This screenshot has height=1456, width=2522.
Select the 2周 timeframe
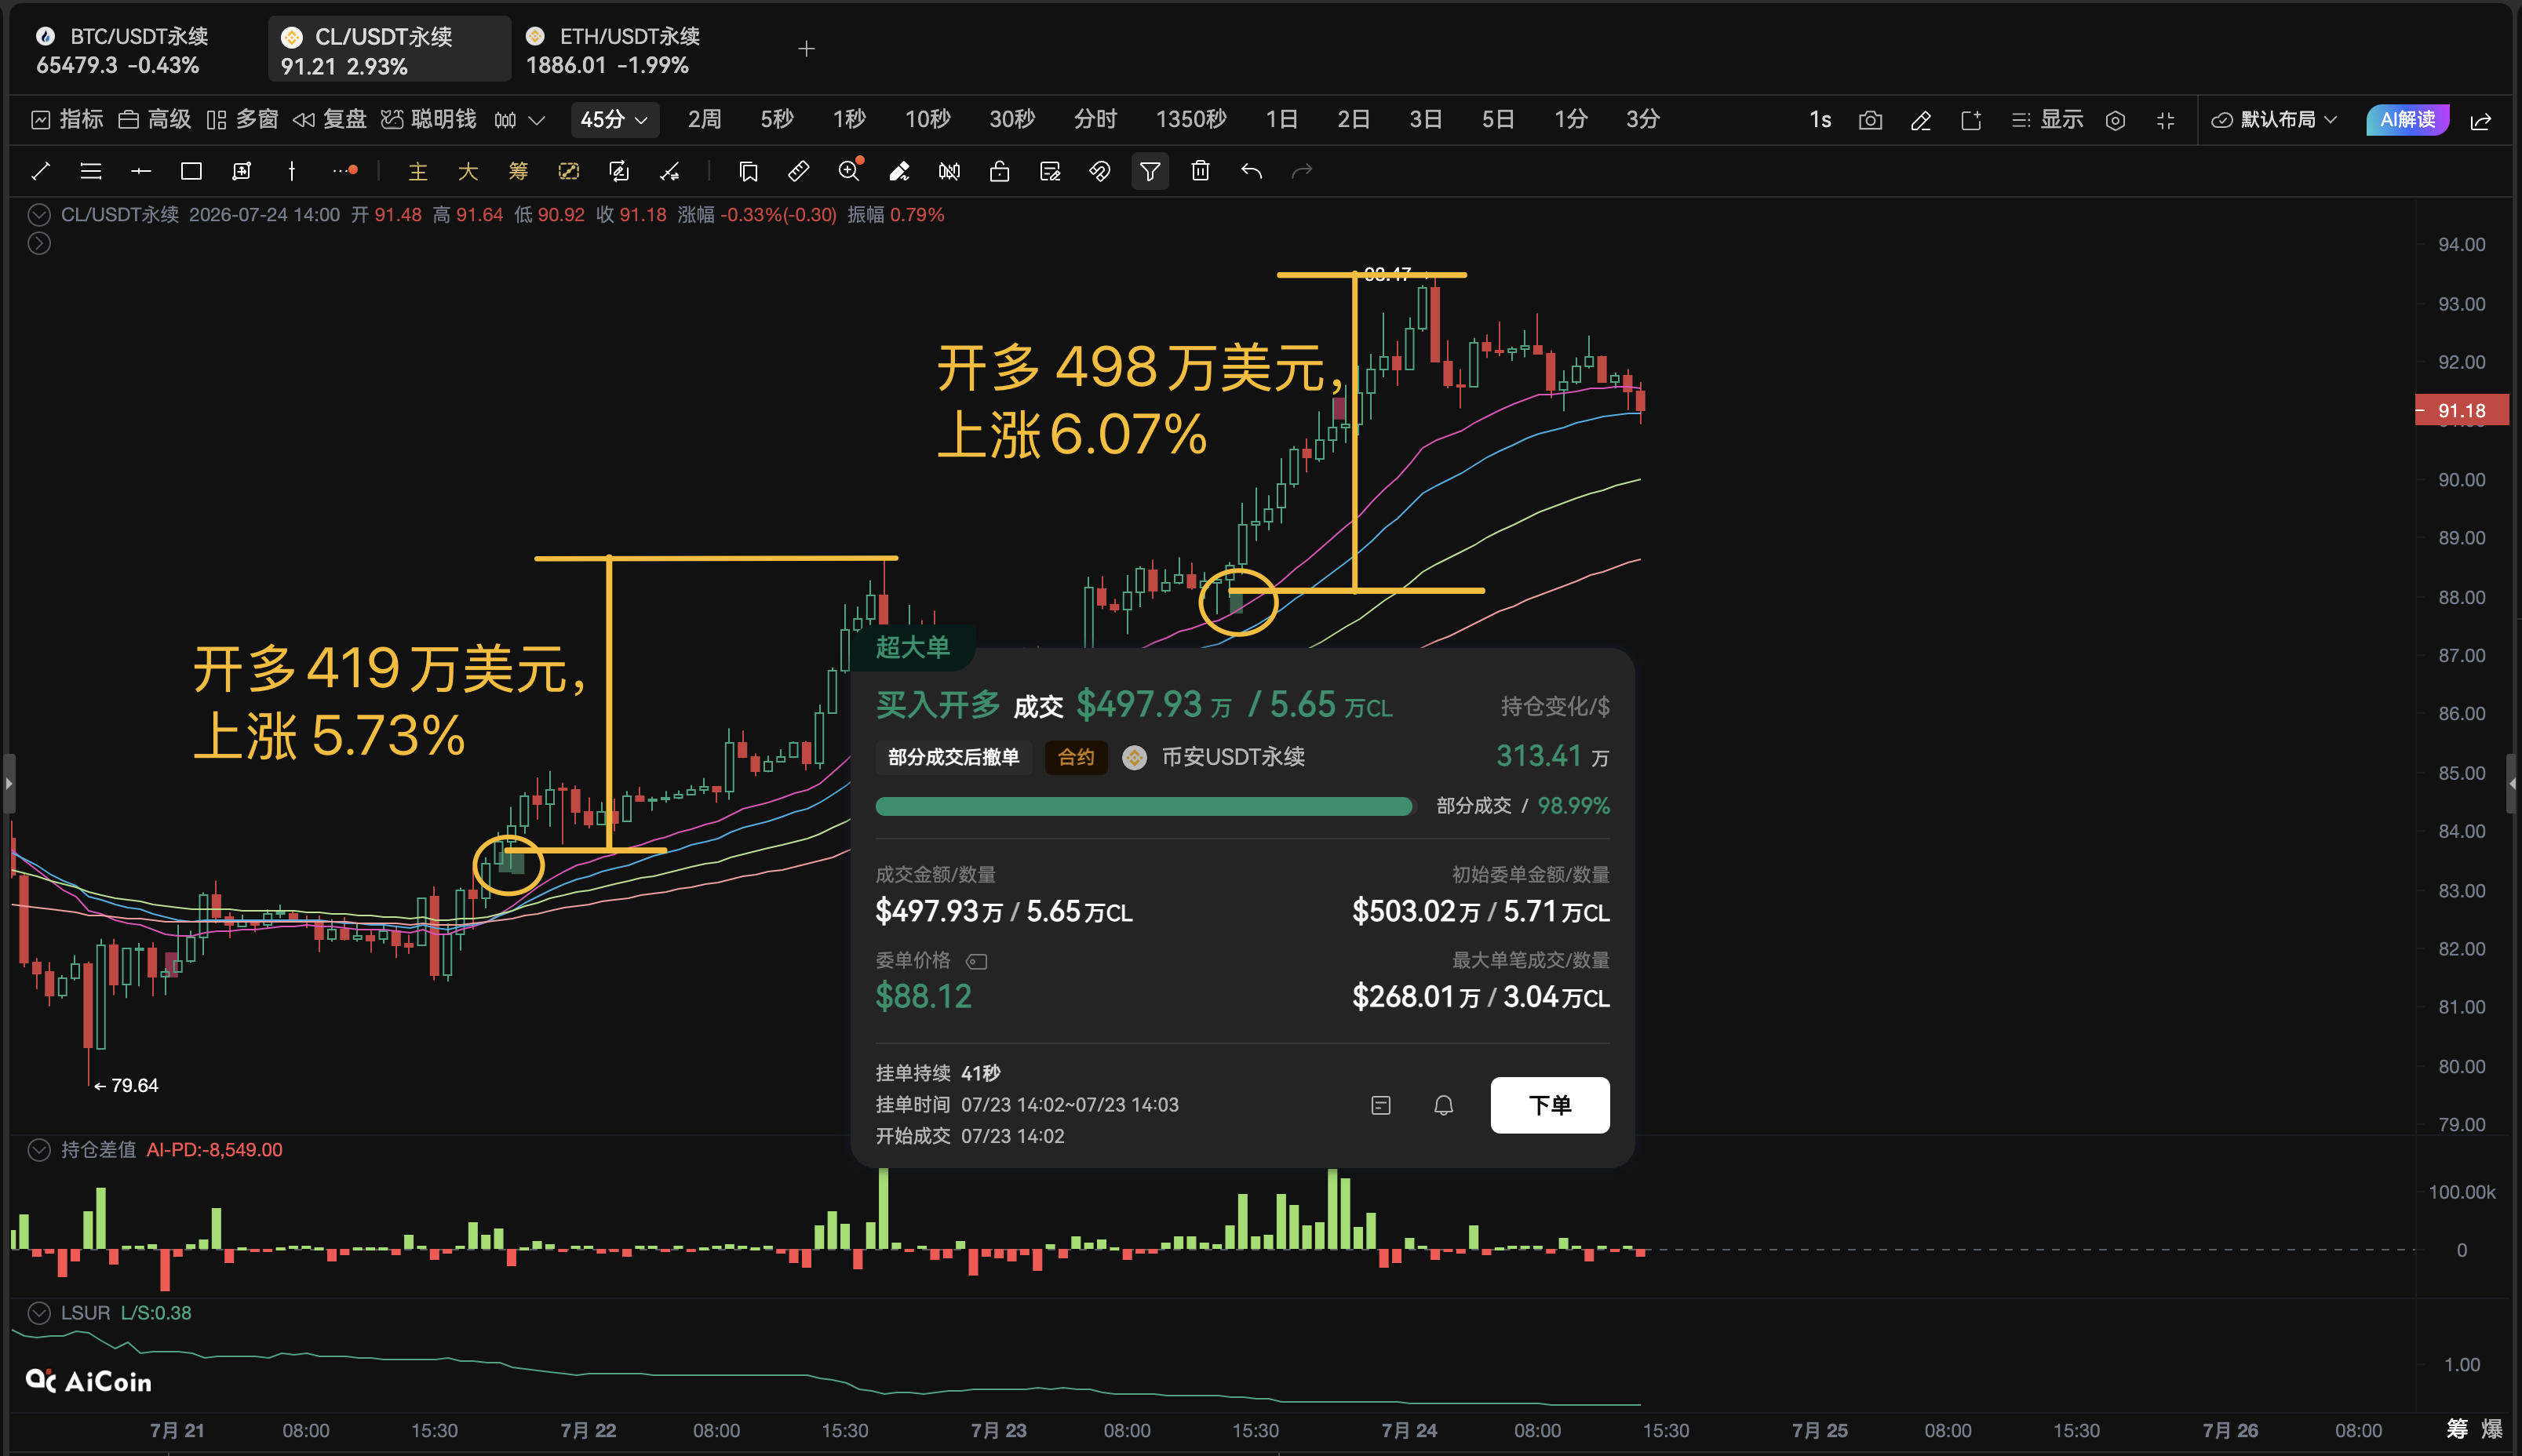click(704, 120)
